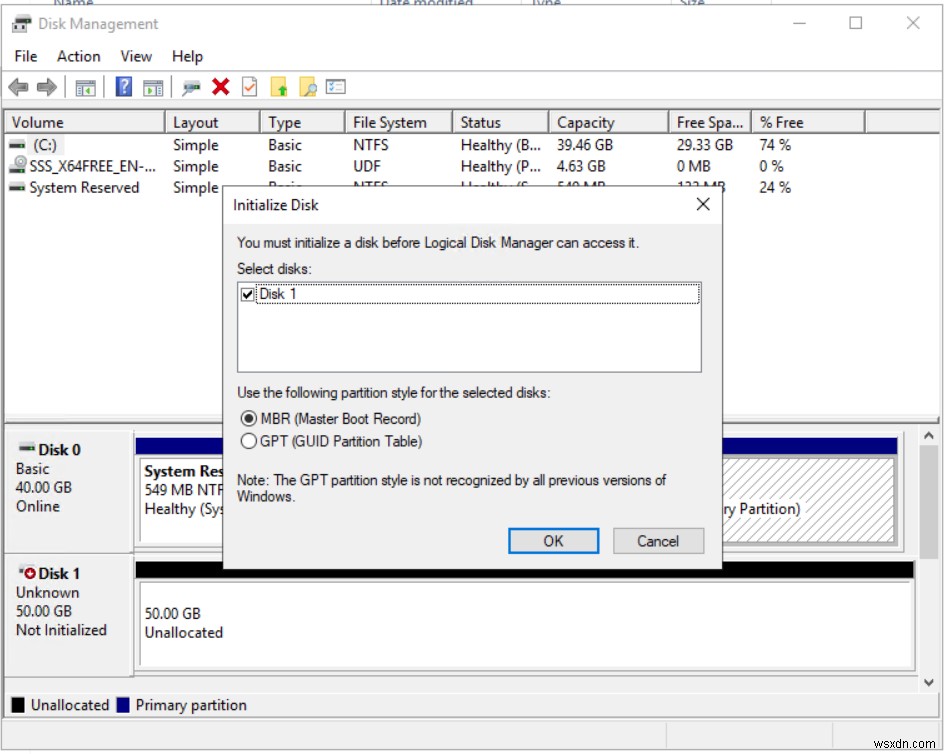947x754 pixels.
Task: Open Help using the blue question mark icon
Action: click(x=122, y=87)
